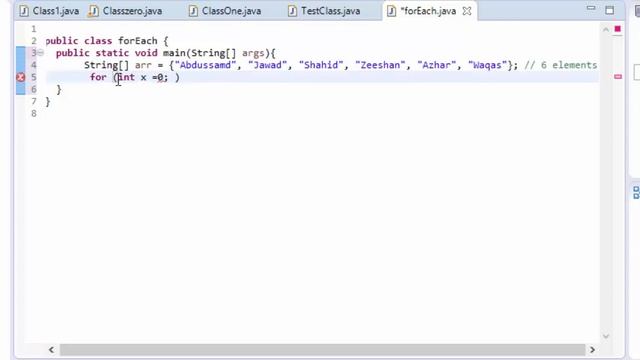Click the string "Azhar" in the array
Screen dimensions: 640x360
pos(437,65)
